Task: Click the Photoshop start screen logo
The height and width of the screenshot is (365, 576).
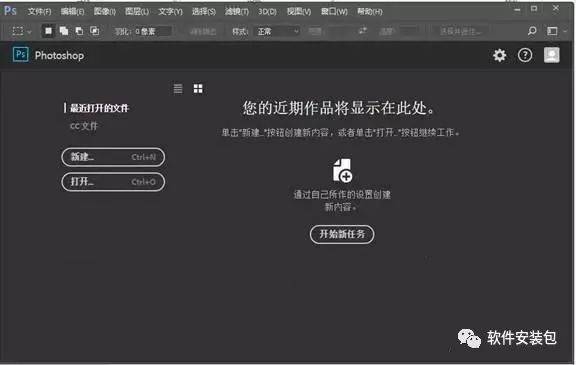Action: [21, 55]
